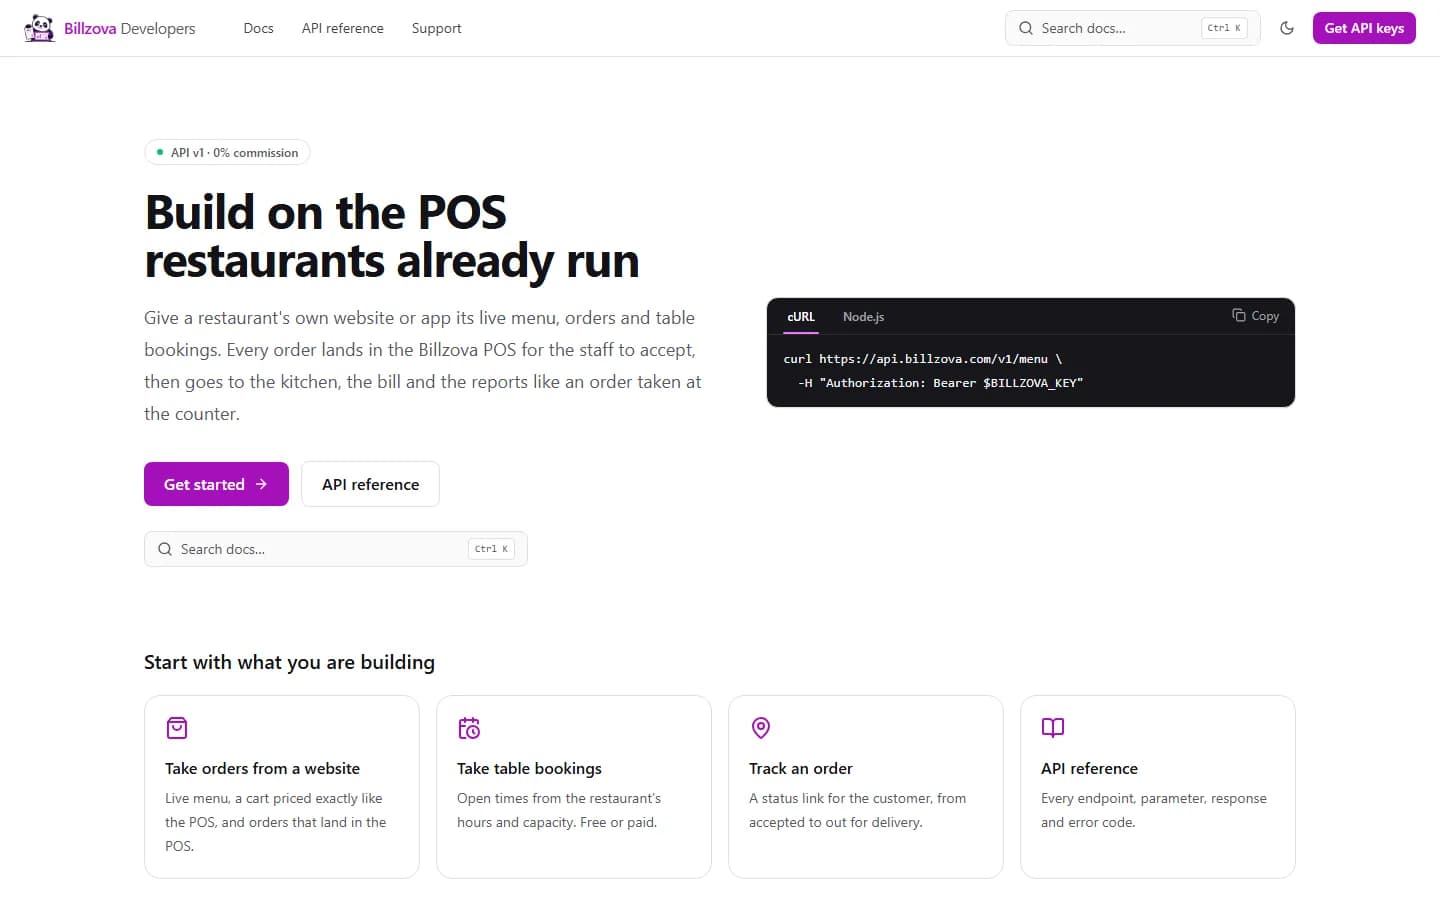This screenshot has width=1440, height=900.
Task: Click the open book icon on API card
Action: tap(1053, 728)
